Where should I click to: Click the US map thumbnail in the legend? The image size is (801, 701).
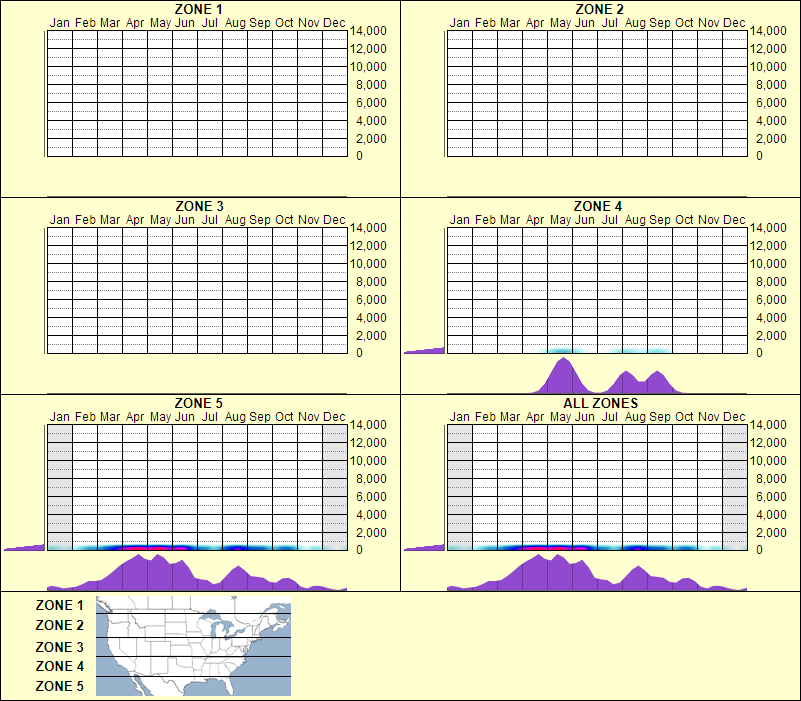[192, 645]
